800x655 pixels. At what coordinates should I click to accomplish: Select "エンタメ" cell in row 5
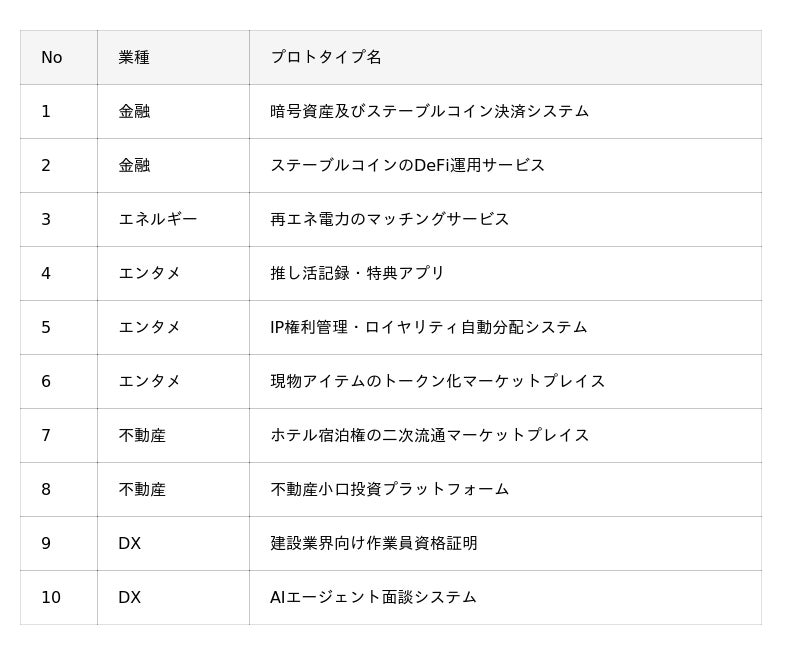coord(149,328)
